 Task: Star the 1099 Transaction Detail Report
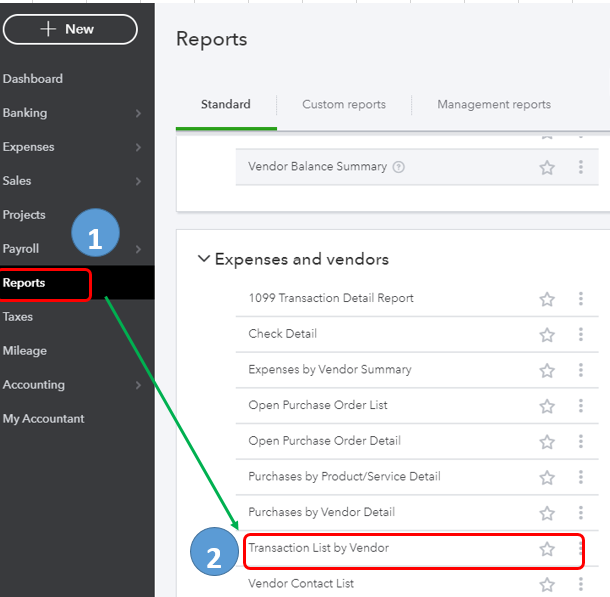(547, 299)
